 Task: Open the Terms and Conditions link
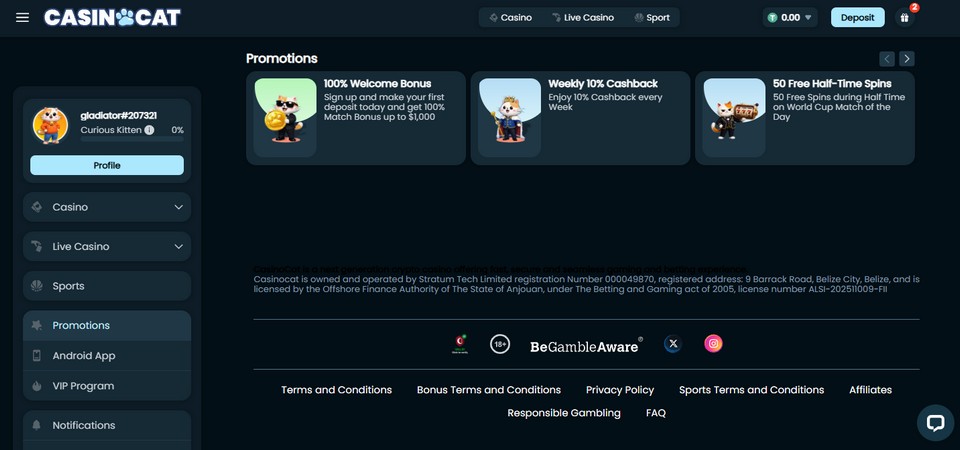(x=336, y=390)
